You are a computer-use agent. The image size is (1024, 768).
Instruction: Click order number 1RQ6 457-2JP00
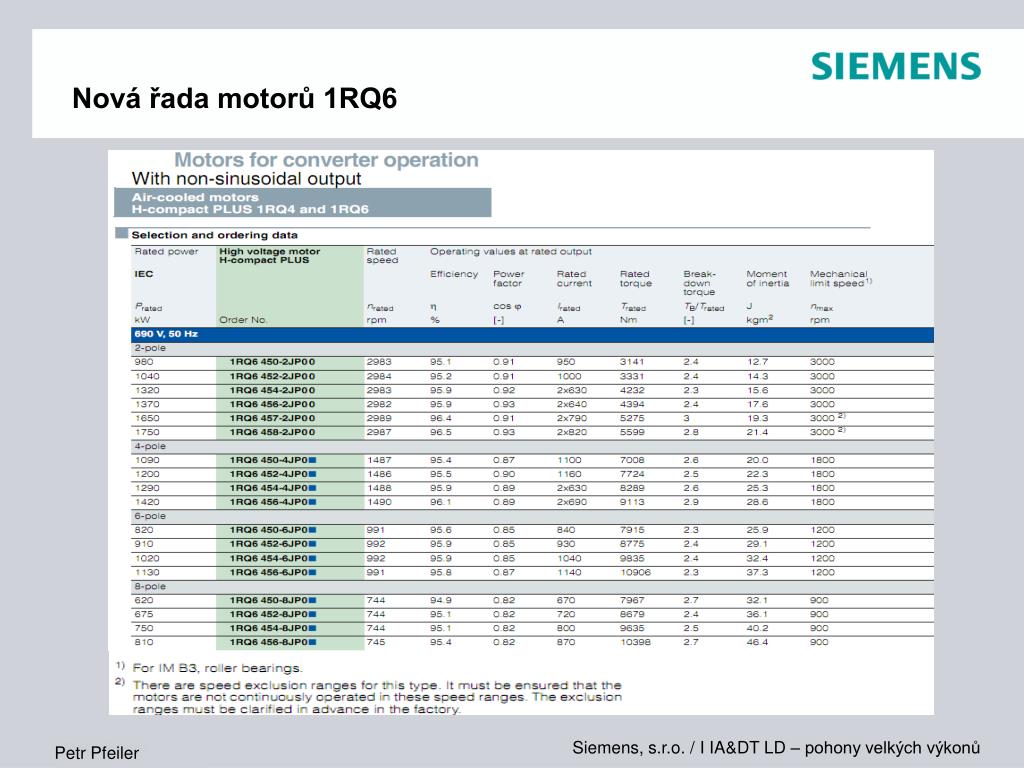click(272, 418)
